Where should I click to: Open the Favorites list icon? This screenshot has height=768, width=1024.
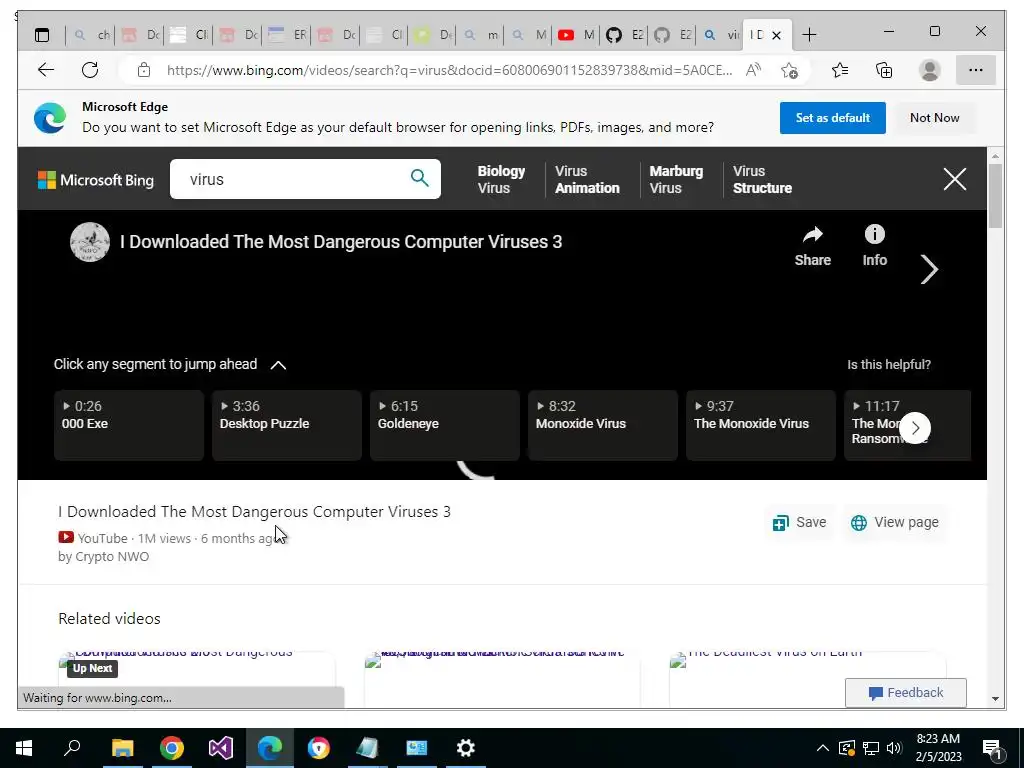(x=840, y=70)
